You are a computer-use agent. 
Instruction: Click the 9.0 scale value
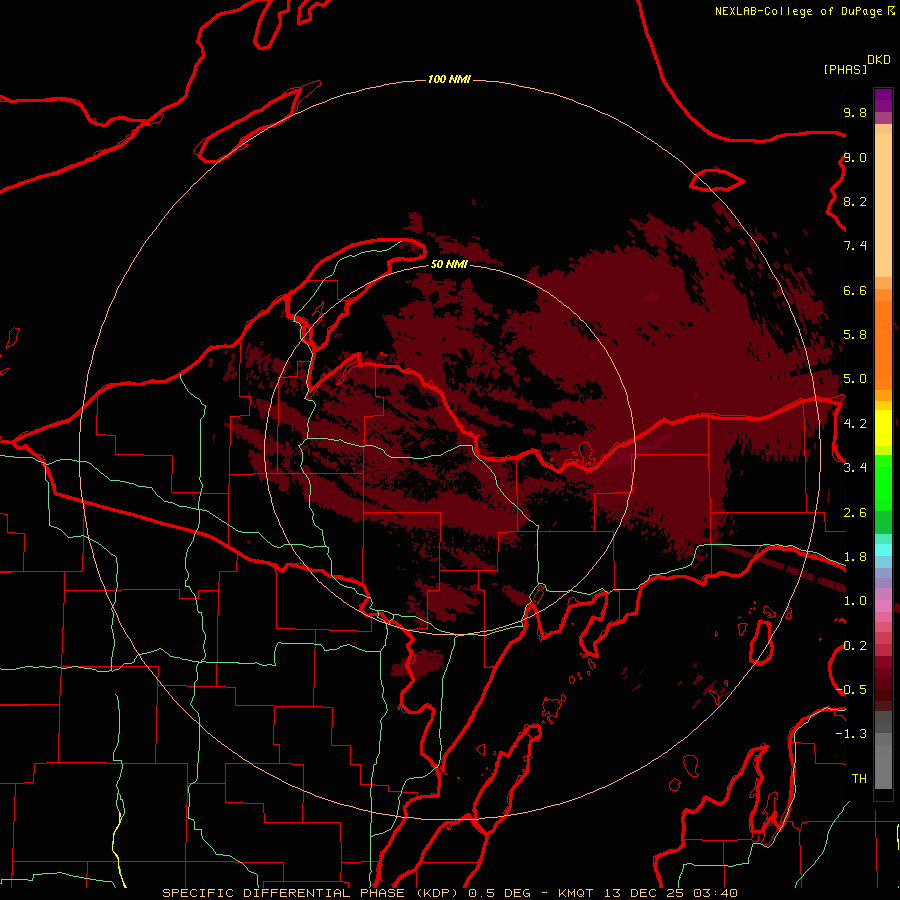pyautogui.click(x=855, y=157)
